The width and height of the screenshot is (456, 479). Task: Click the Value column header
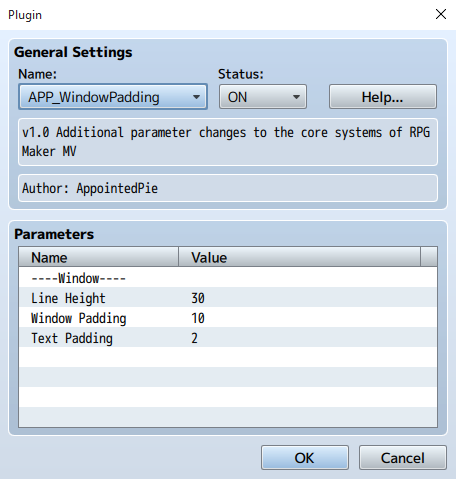pos(299,257)
